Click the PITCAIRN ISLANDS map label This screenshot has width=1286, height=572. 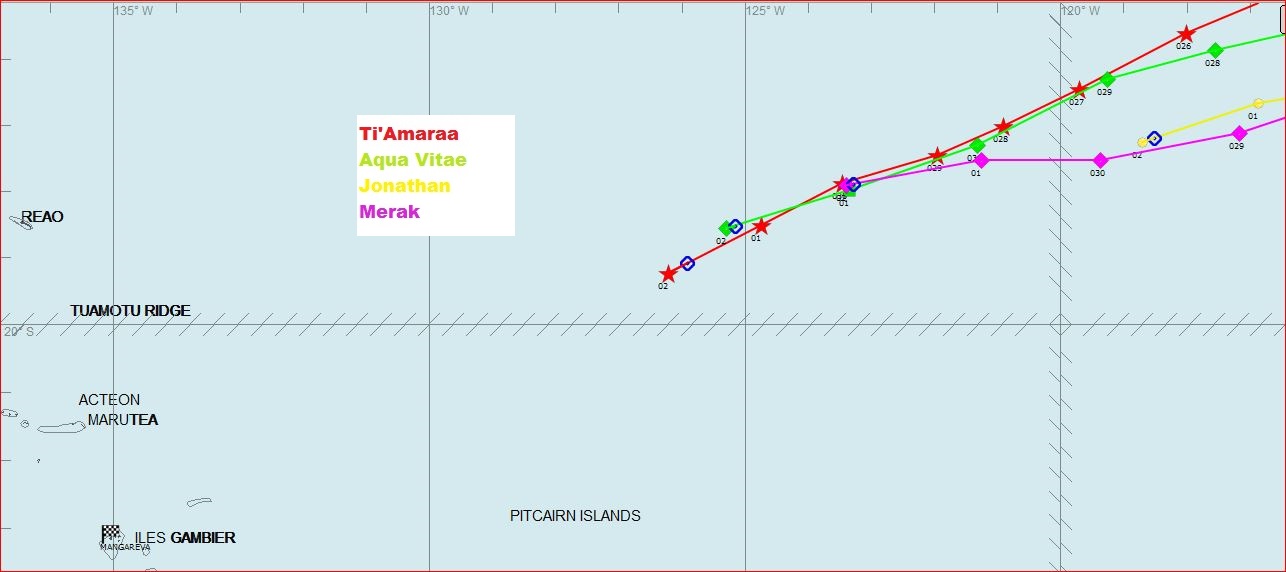coord(575,516)
